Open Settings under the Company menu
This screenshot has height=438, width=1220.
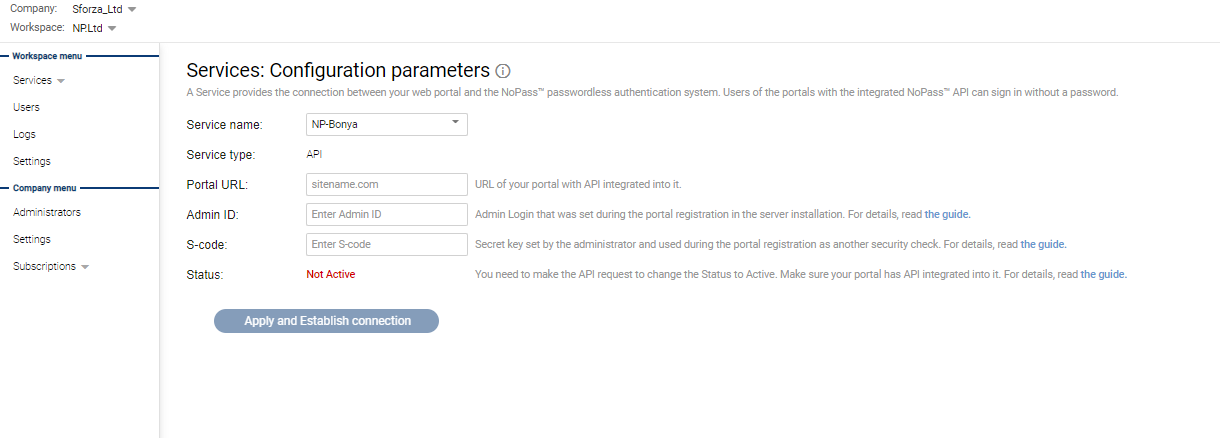(x=31, y=239)
